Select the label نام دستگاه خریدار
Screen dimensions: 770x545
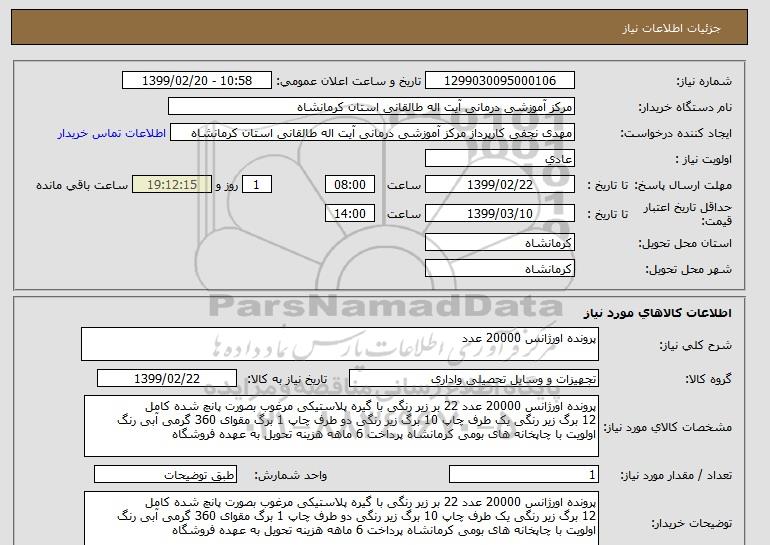(685, 107)
